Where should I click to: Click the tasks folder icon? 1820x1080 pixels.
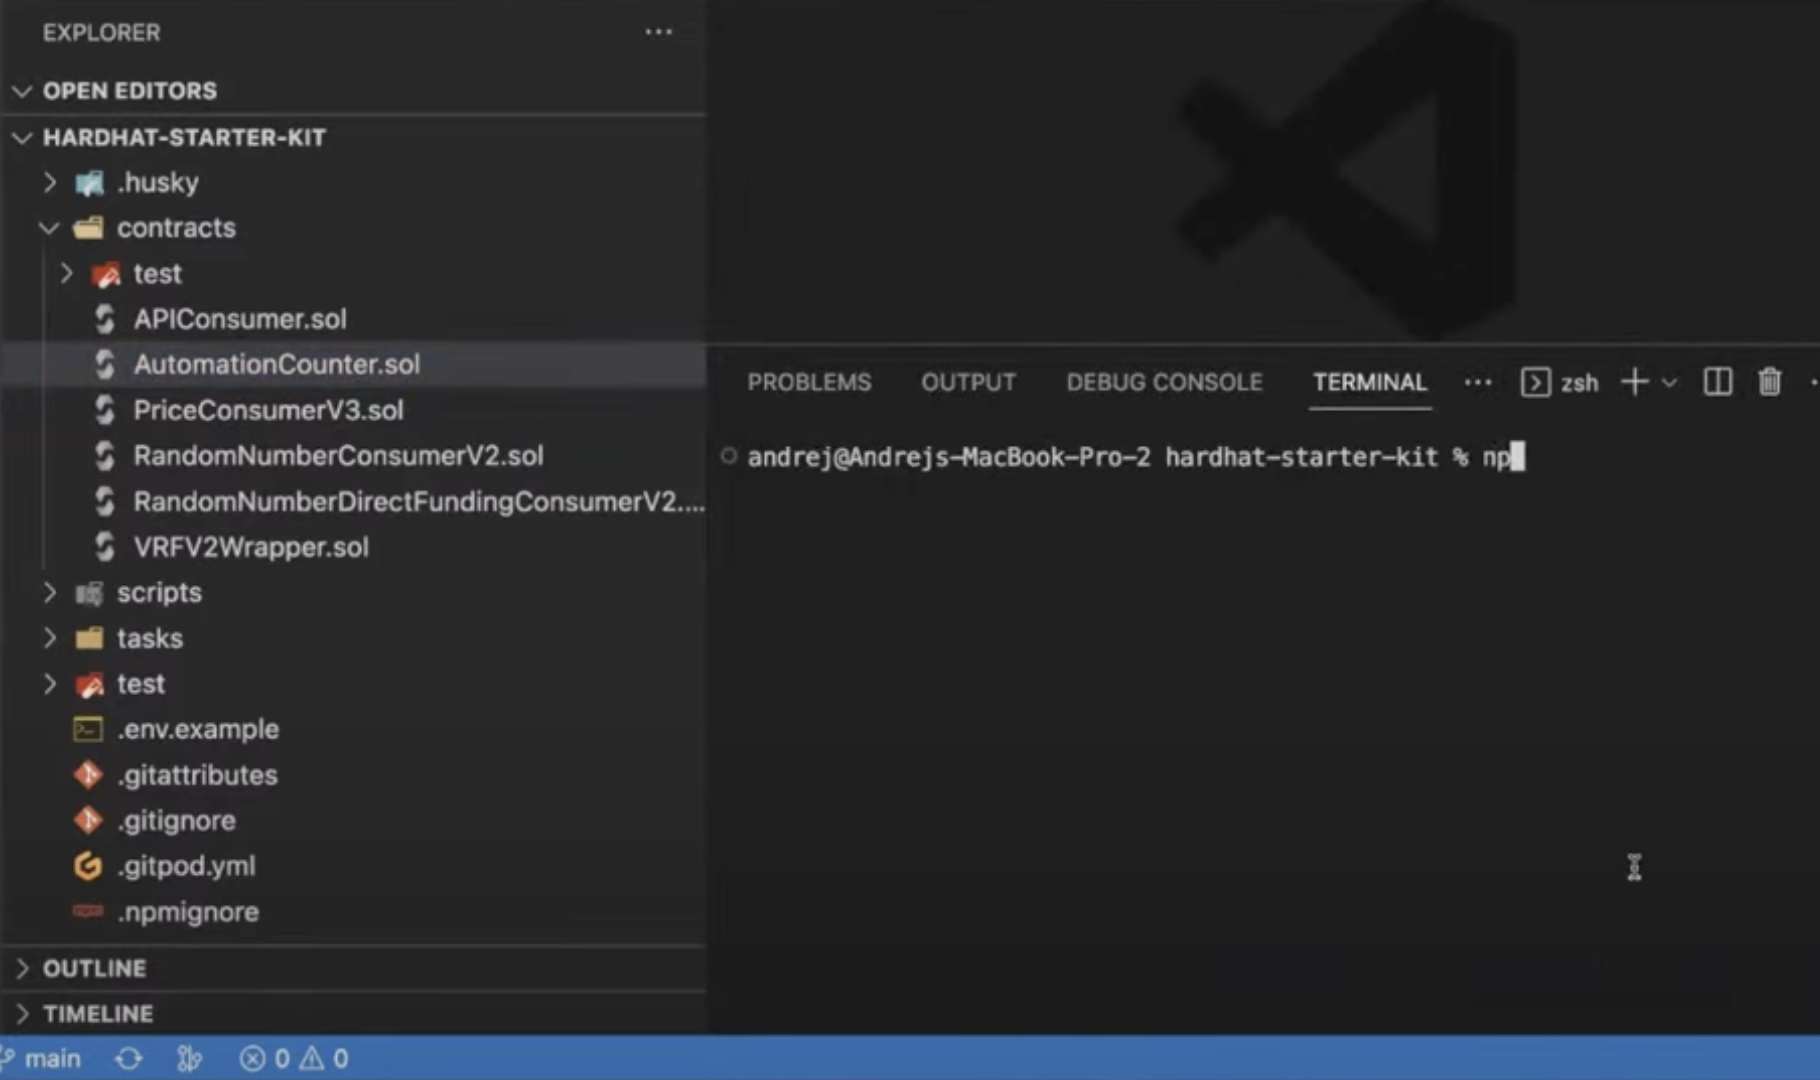pos(89,638)
